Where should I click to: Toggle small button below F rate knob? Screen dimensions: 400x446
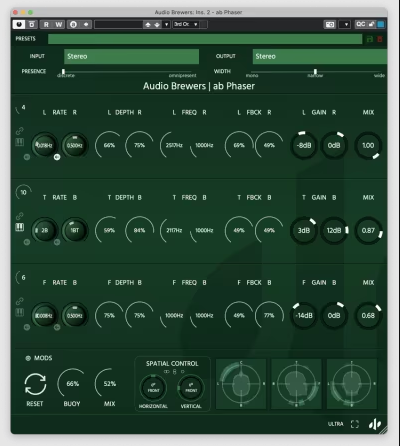[27, 327]
